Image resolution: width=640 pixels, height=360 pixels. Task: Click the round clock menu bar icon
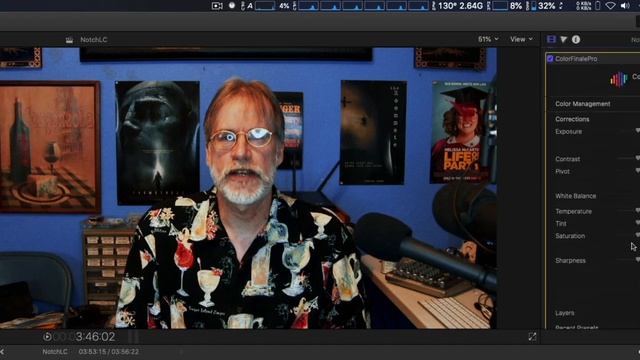pos(232,6)
